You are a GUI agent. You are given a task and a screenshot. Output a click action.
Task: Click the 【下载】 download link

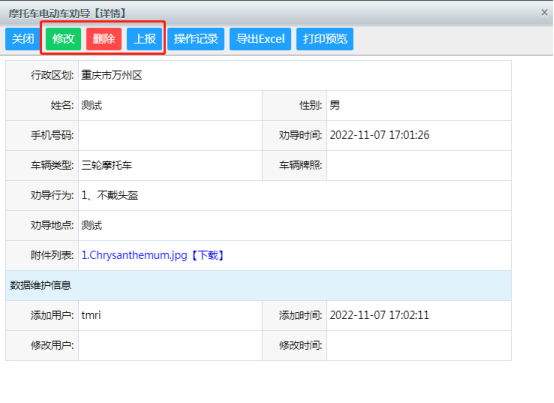pyautogui.click(x=207, y=255)
